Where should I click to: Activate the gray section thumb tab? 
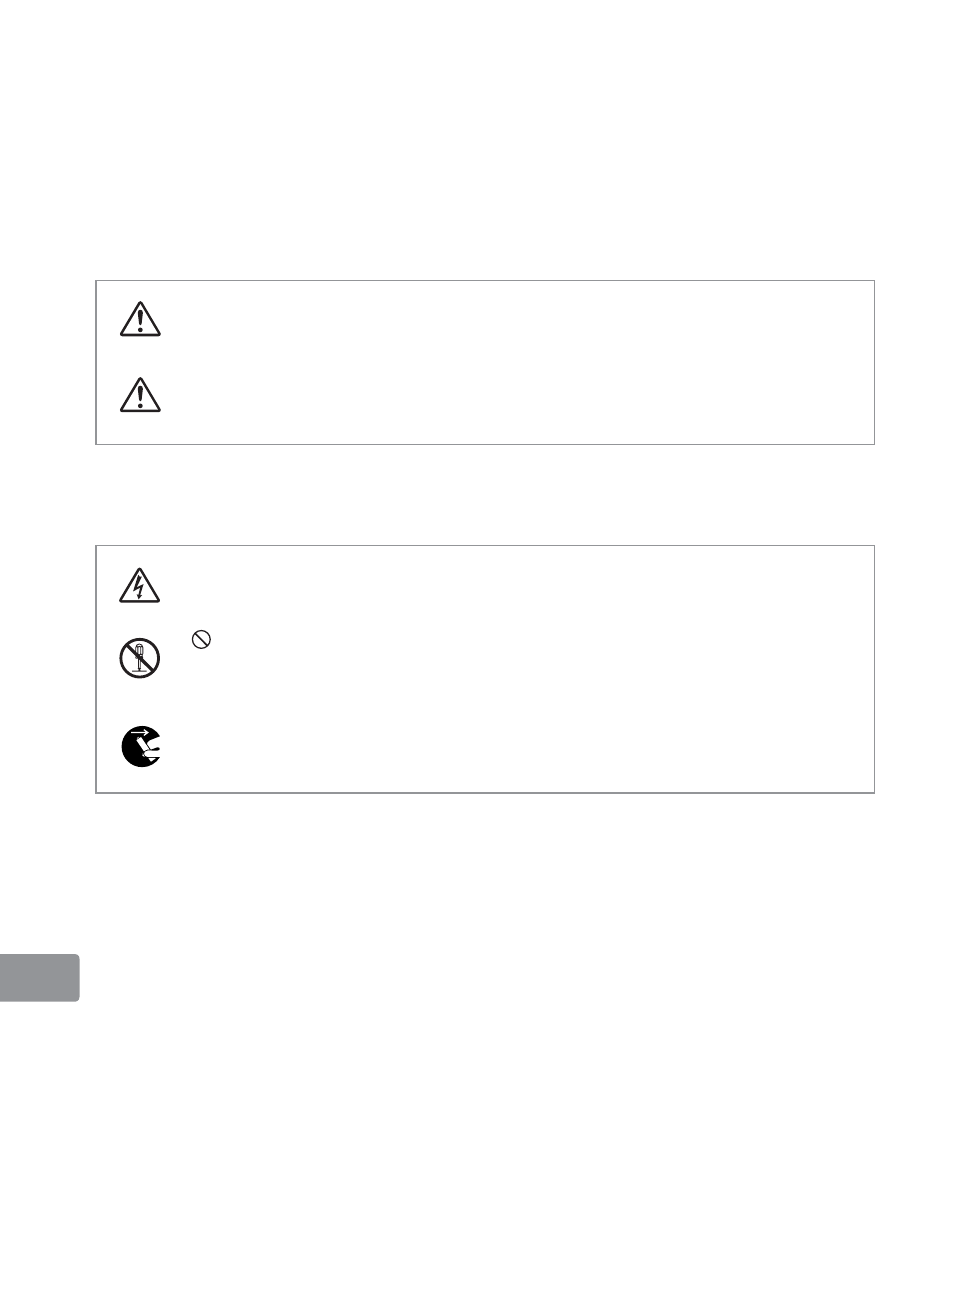click(x=39, y=978)
